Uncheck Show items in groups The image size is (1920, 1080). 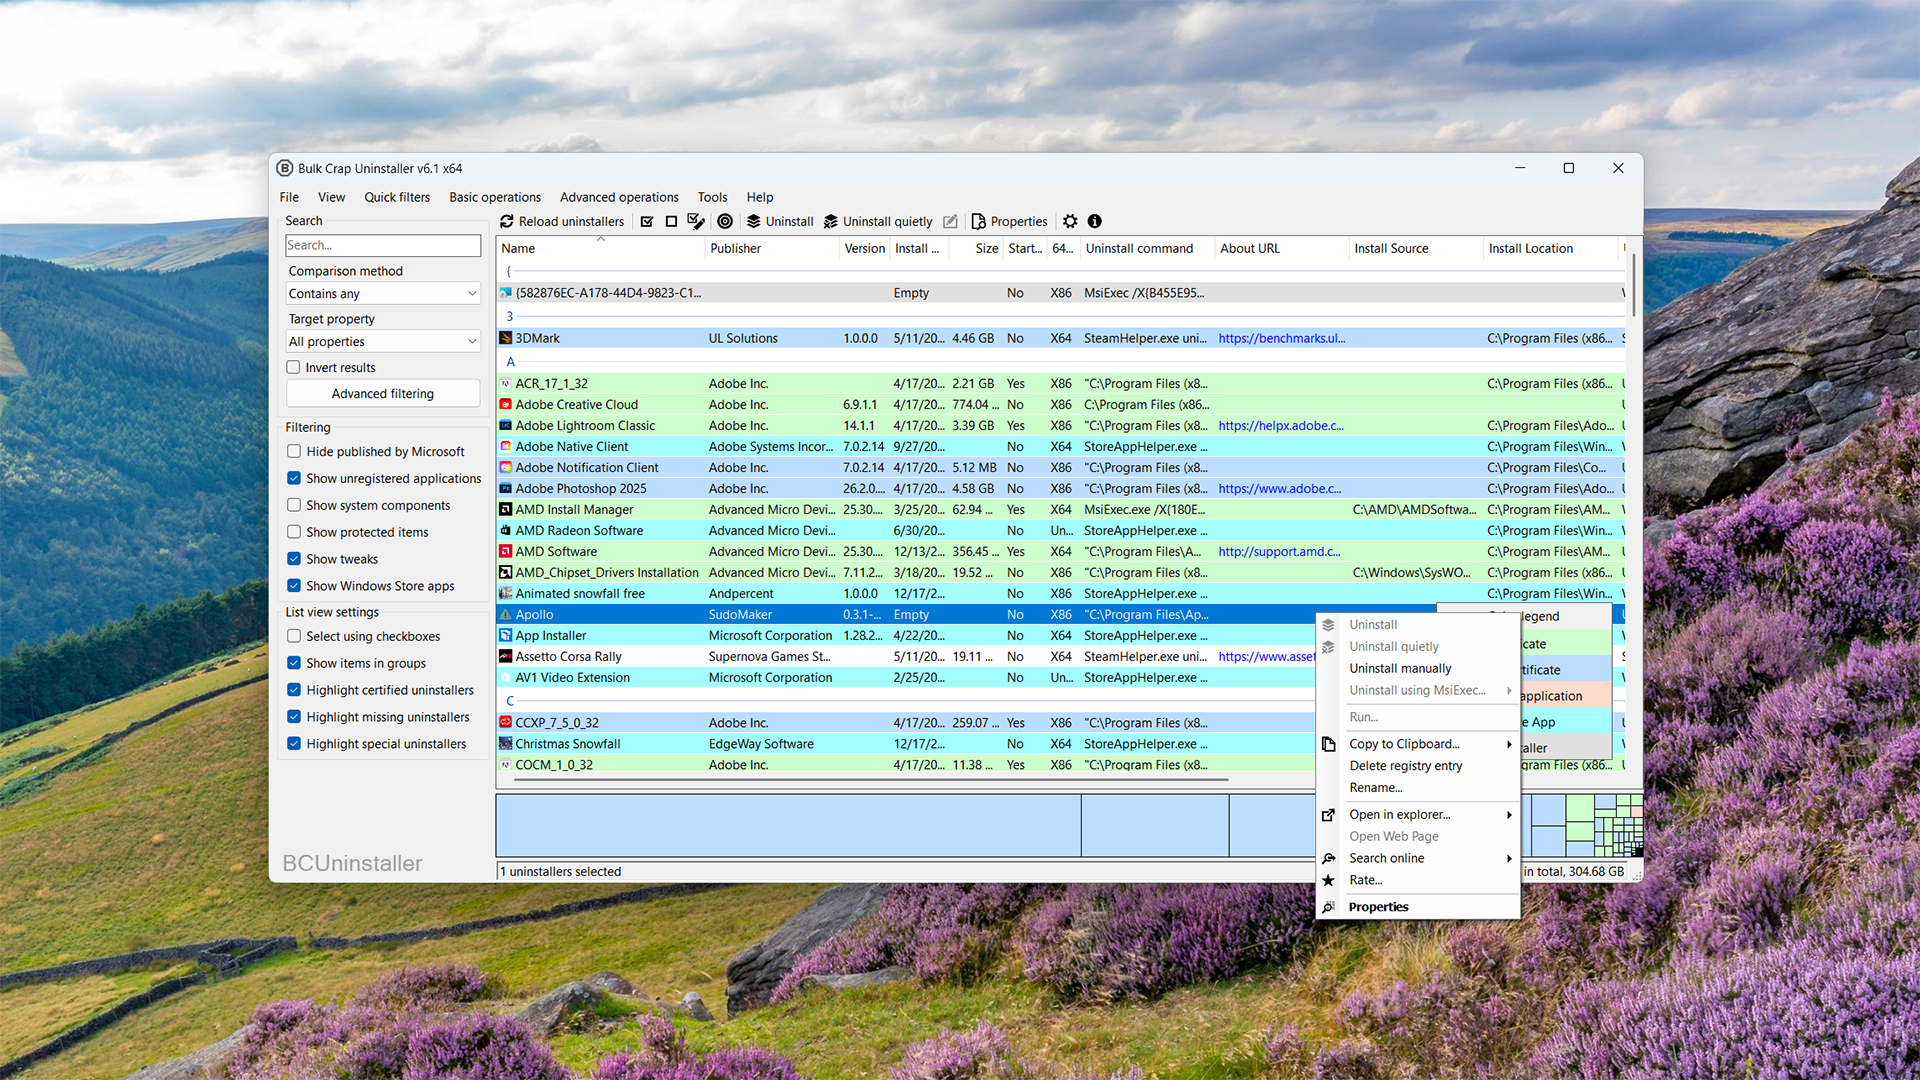click(x=294, y=663)
